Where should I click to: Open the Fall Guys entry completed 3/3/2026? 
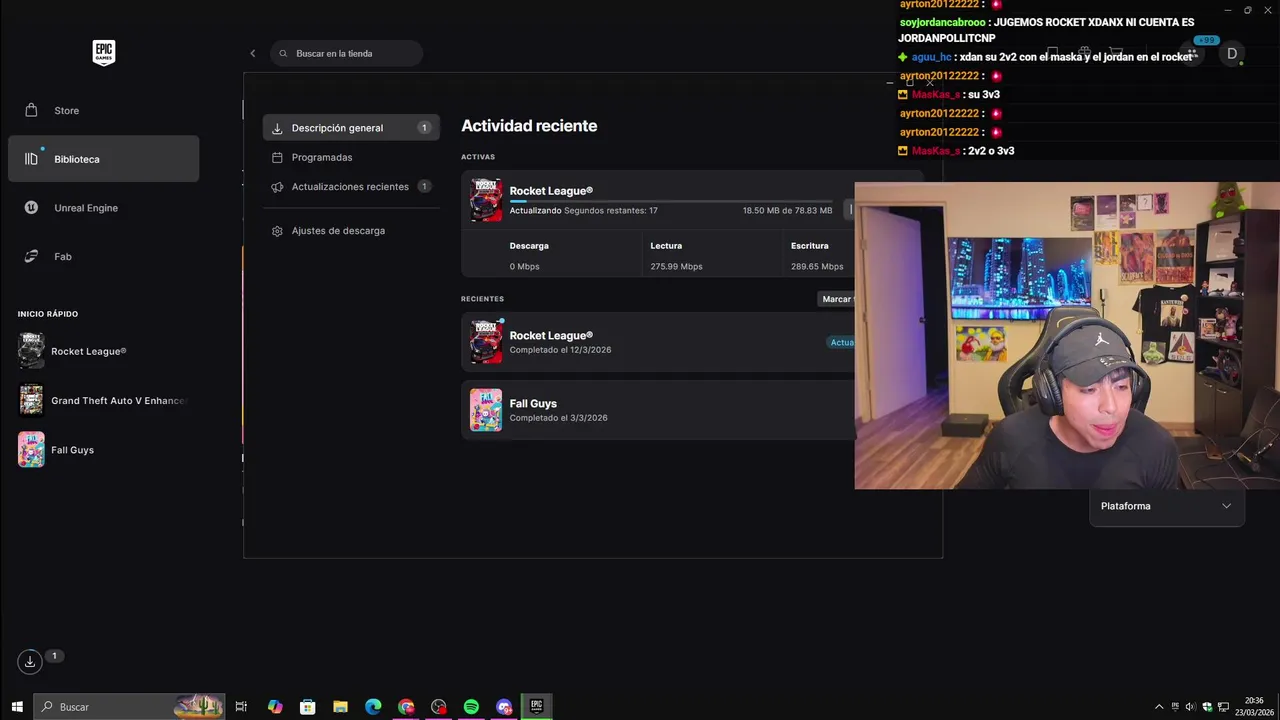tap(658, 410)
